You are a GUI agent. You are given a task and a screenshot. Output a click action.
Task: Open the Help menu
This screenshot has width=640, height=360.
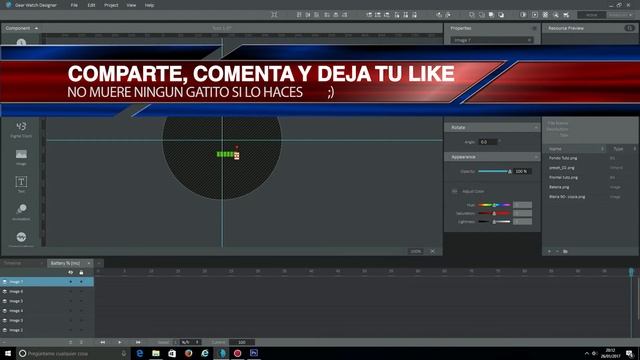[149, 5]
